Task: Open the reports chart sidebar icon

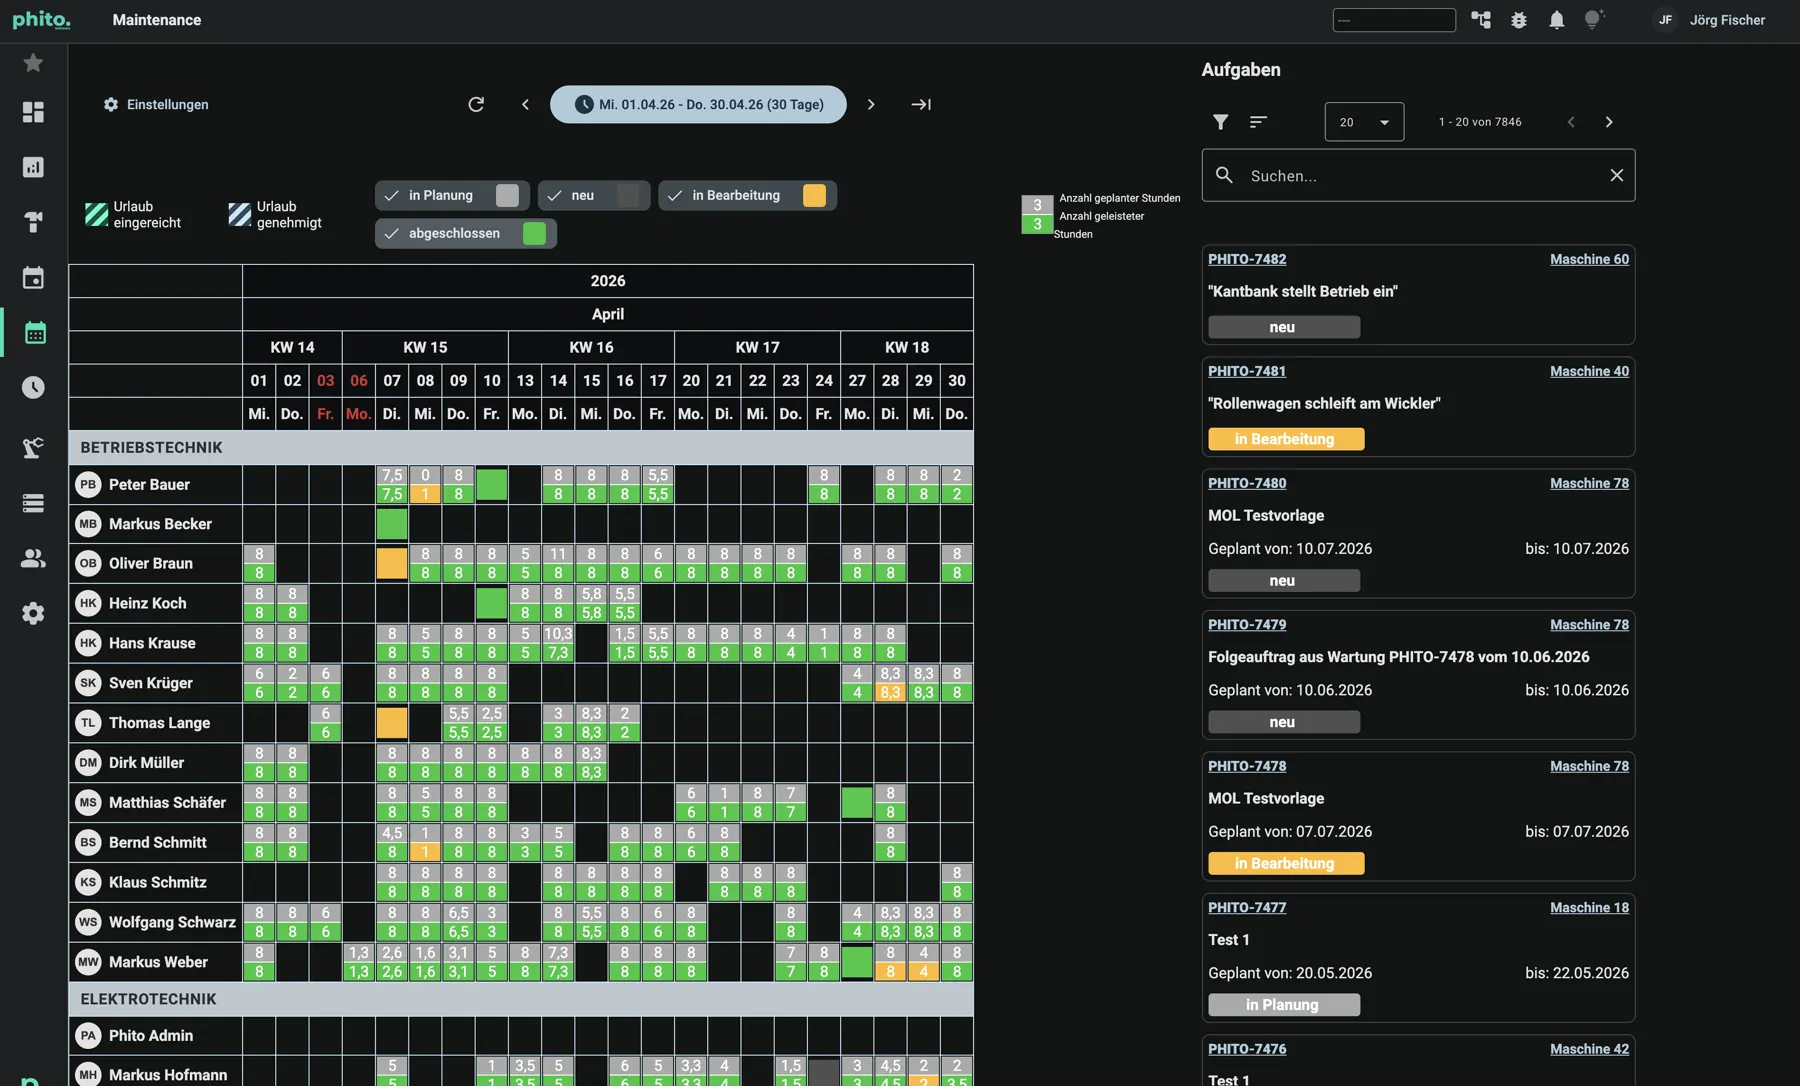Action: (33, 167)
